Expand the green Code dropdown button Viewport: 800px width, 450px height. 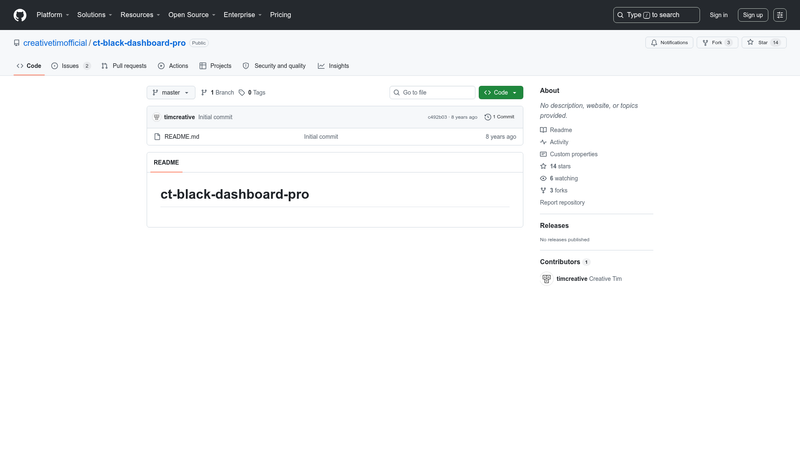(501, 92)
